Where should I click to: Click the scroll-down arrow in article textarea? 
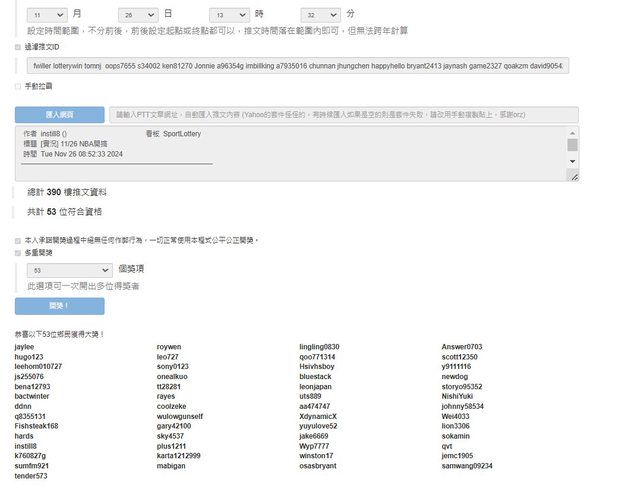572,160
